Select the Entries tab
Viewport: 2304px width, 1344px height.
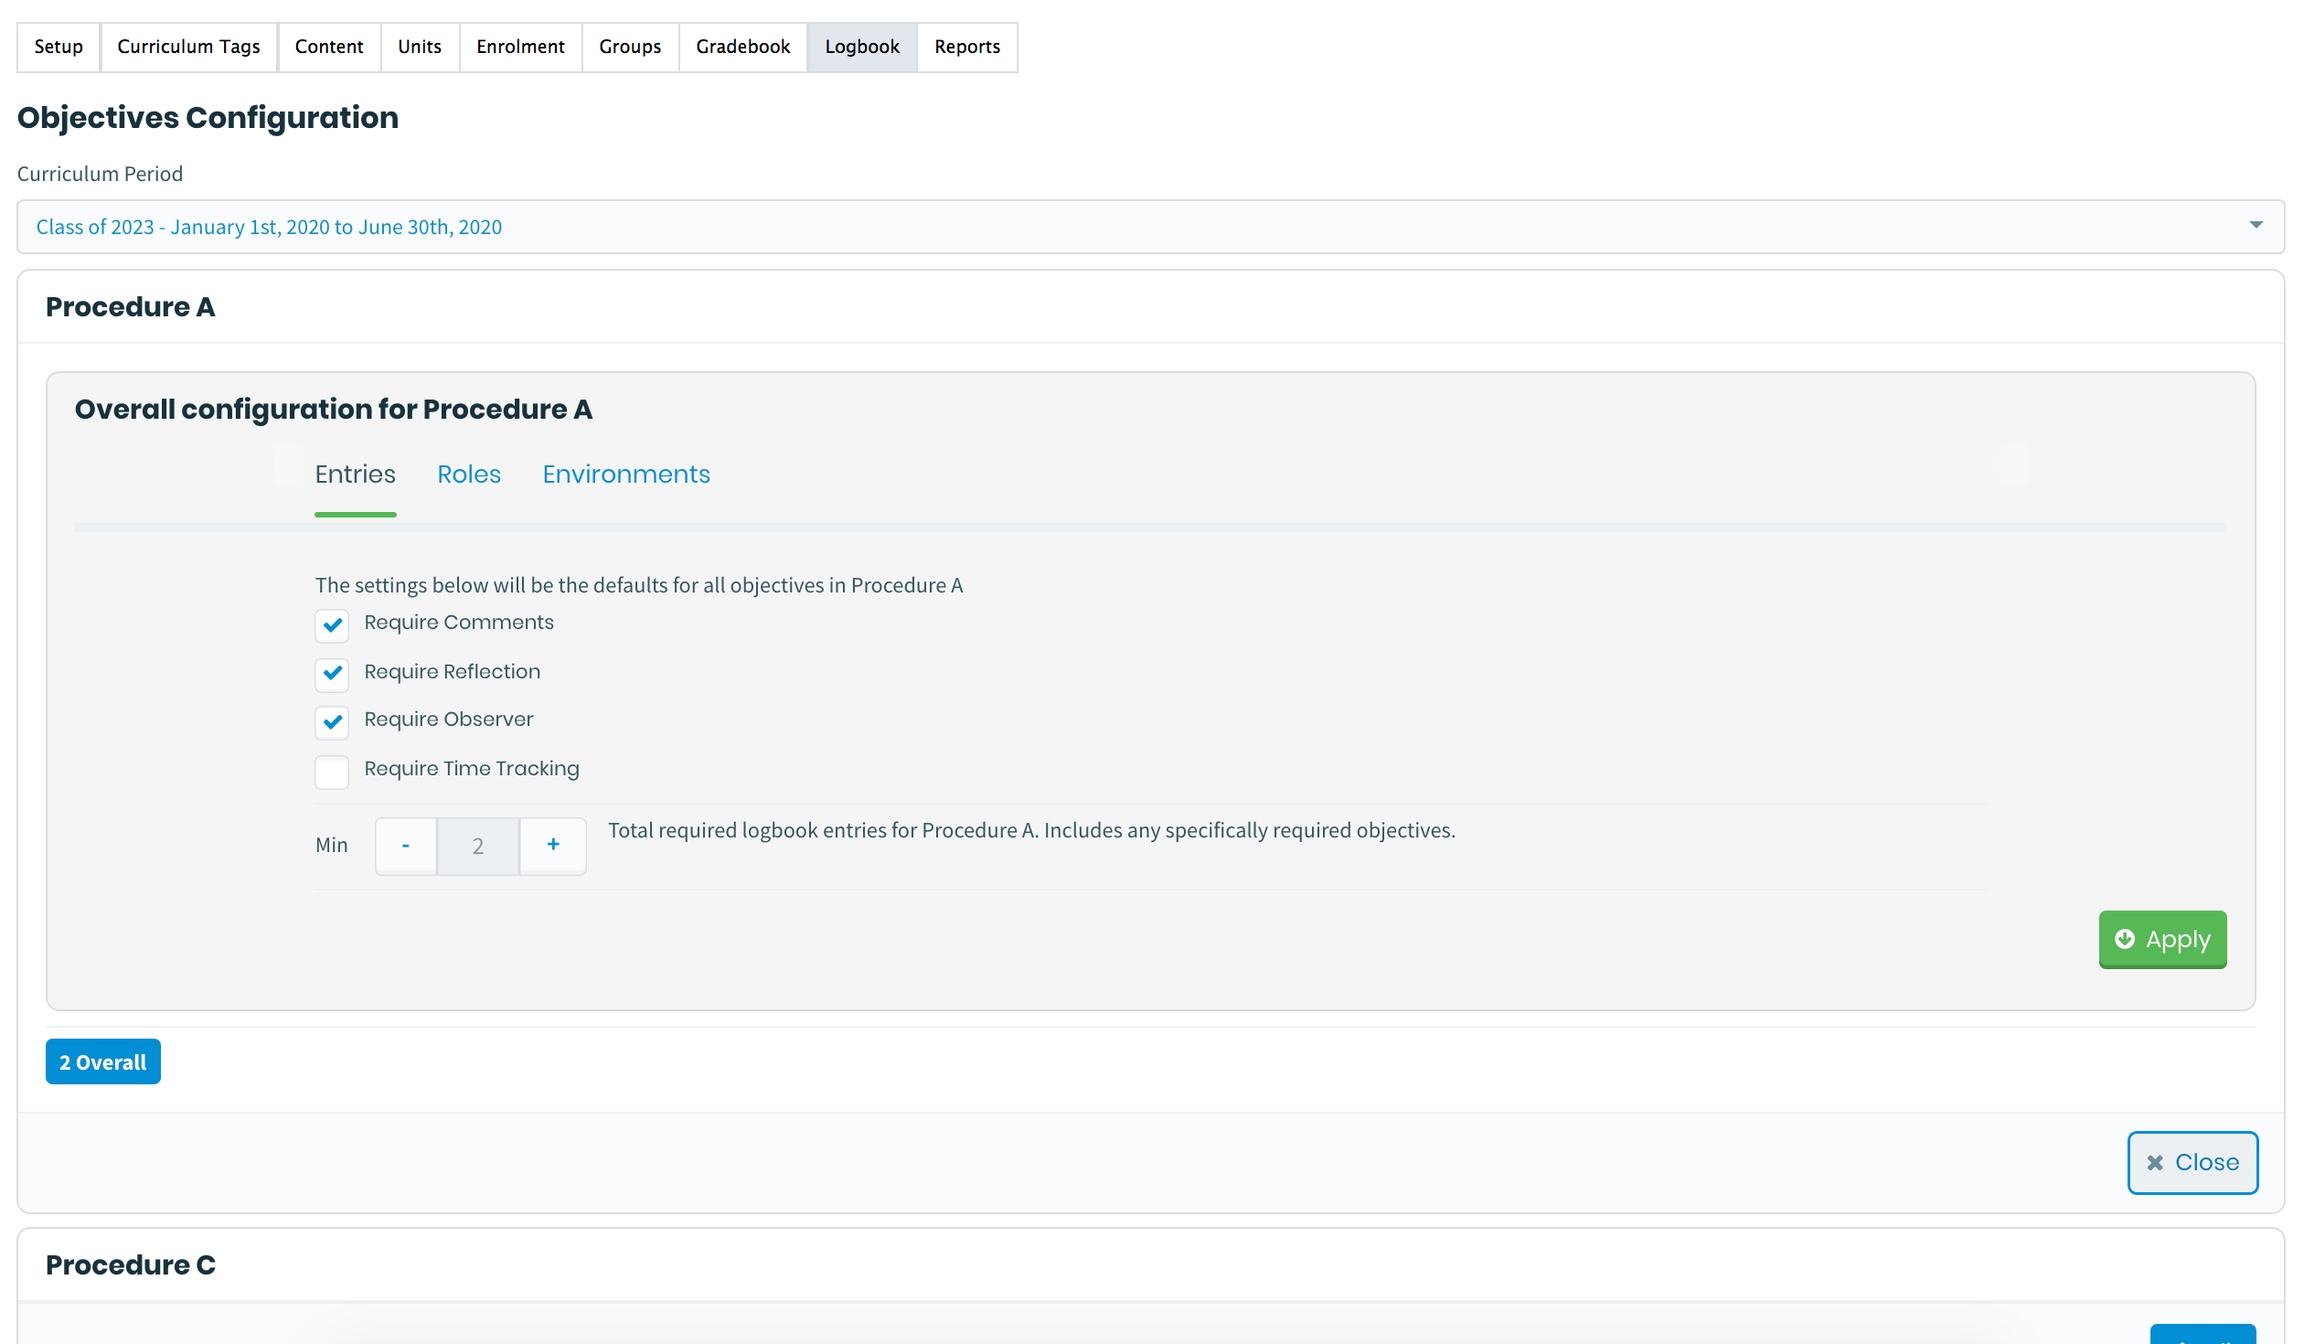(x=355, y=474)
